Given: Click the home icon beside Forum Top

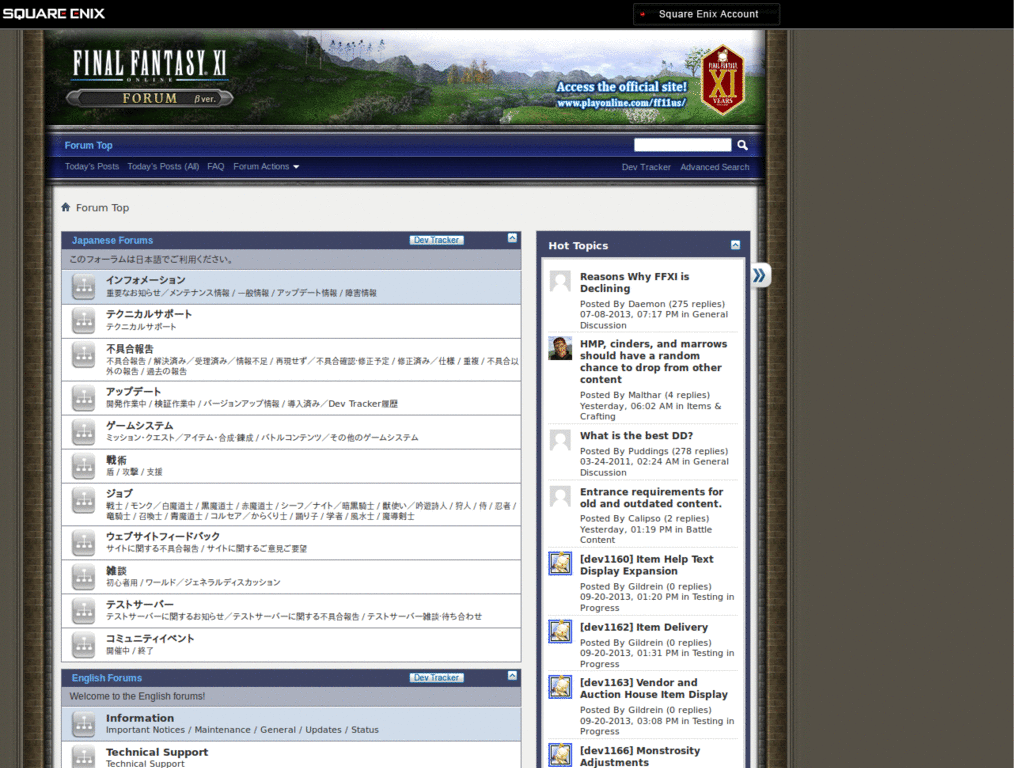Looking at the screenshot, I should tap(65, 207).
